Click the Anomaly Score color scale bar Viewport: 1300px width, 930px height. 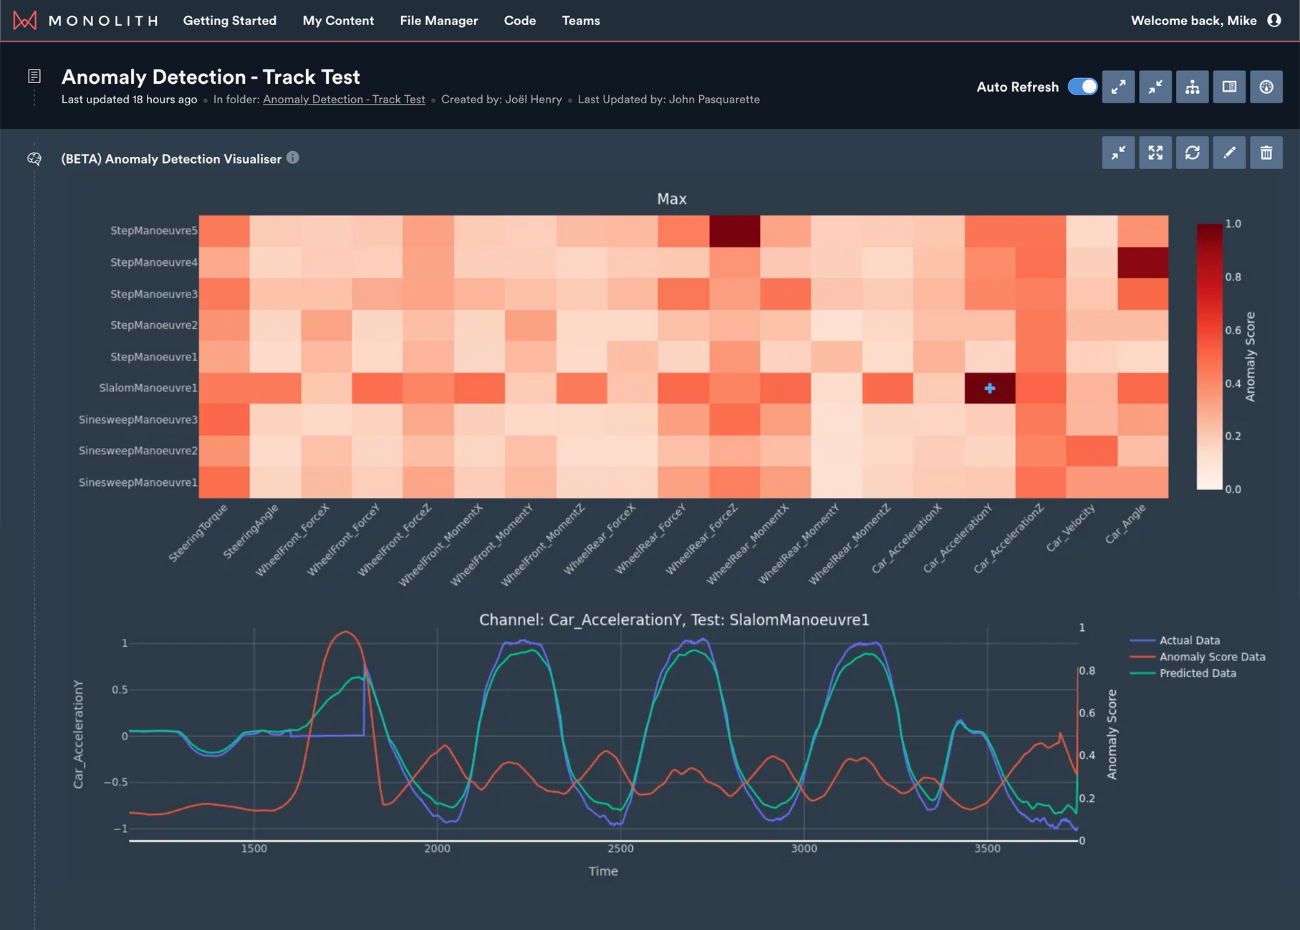coord(1207,355)
